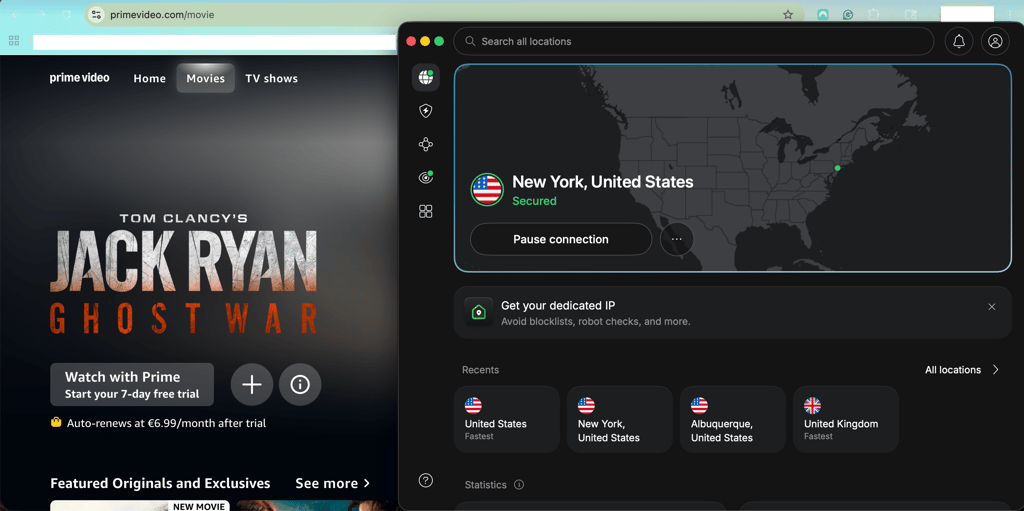Click the Get your dedicated IP text
The image size is (1024, 511).
(x=558, y=306)
